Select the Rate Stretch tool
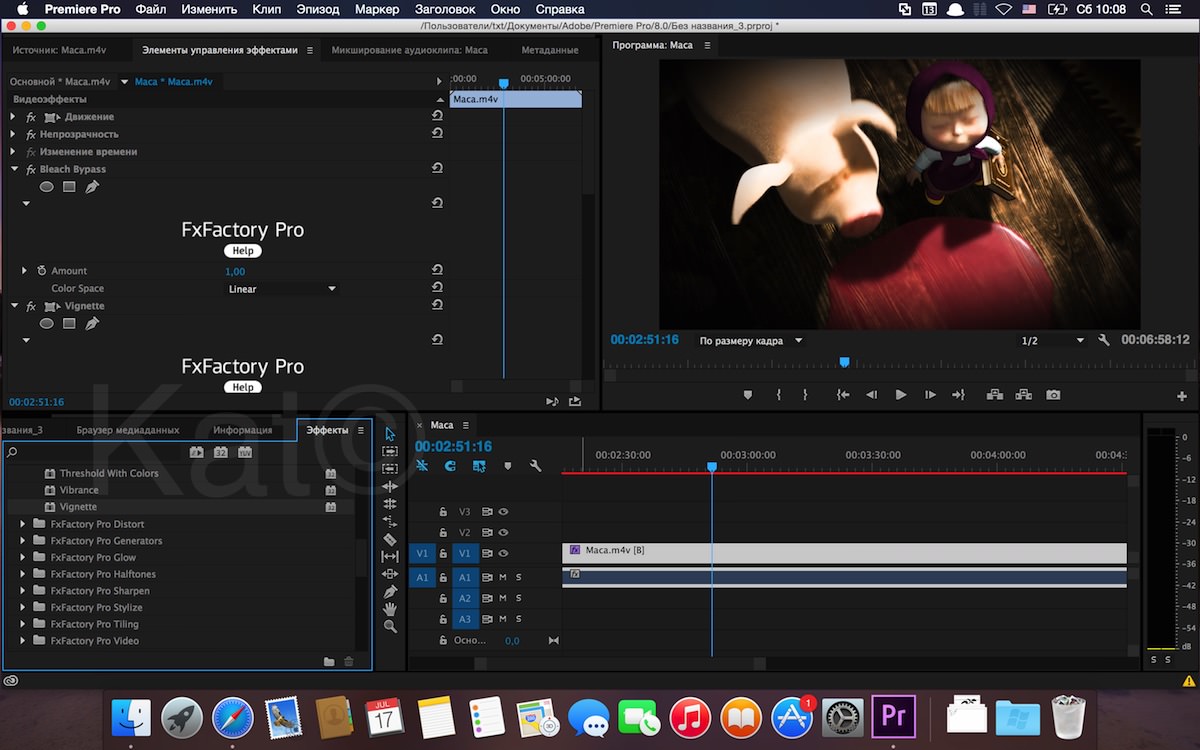Image resolution: width=1200 pixels, height=750 pixels. pos(390,521)
